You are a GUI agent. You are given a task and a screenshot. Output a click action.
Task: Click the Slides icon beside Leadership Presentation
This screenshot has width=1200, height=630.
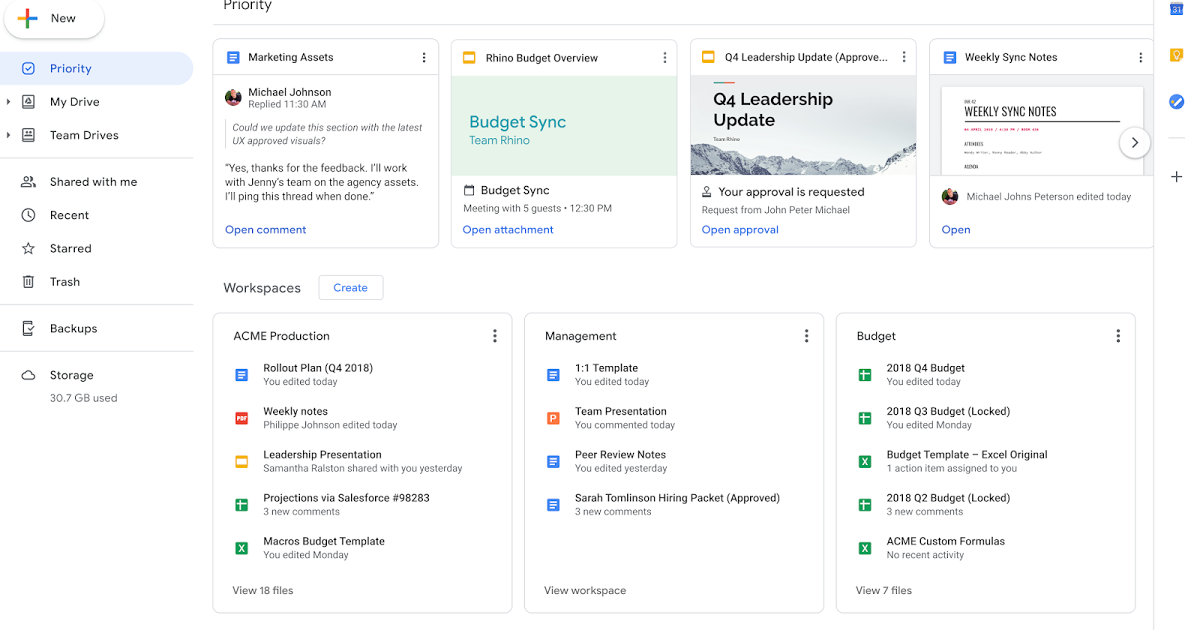(x=241, y=461)
